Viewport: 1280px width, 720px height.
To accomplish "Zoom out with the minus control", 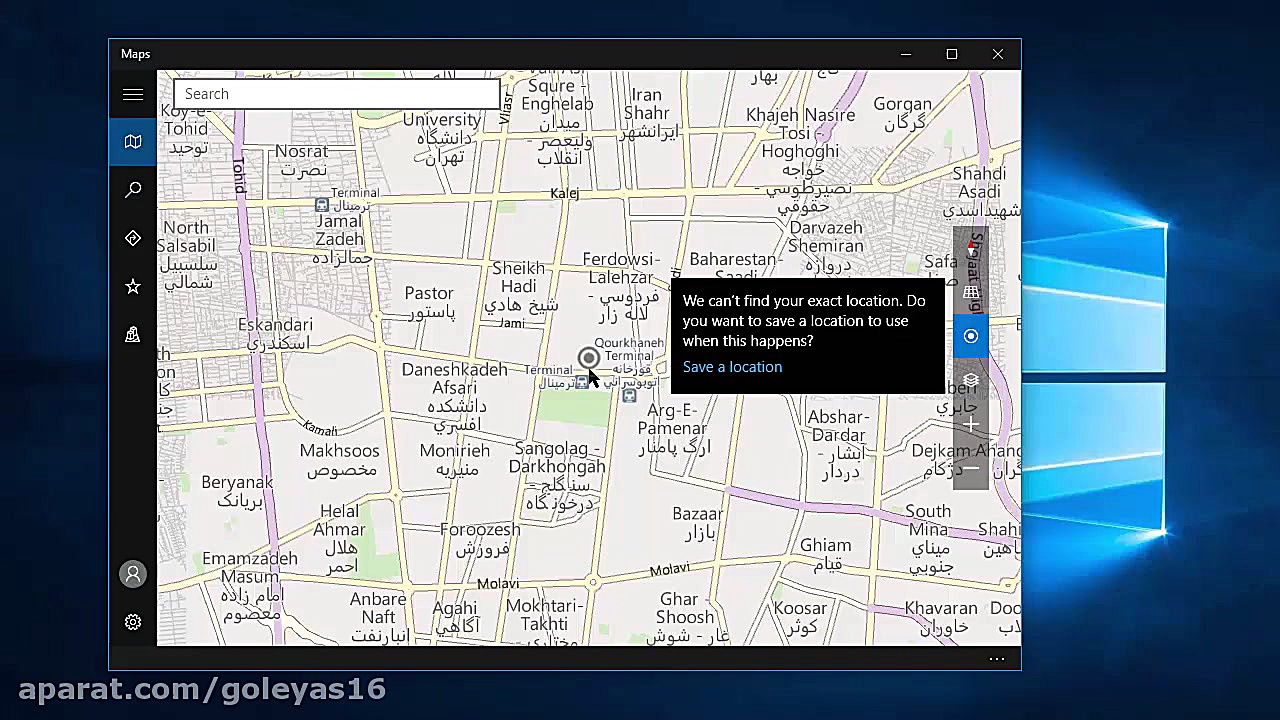I will (x=970, y=468).
